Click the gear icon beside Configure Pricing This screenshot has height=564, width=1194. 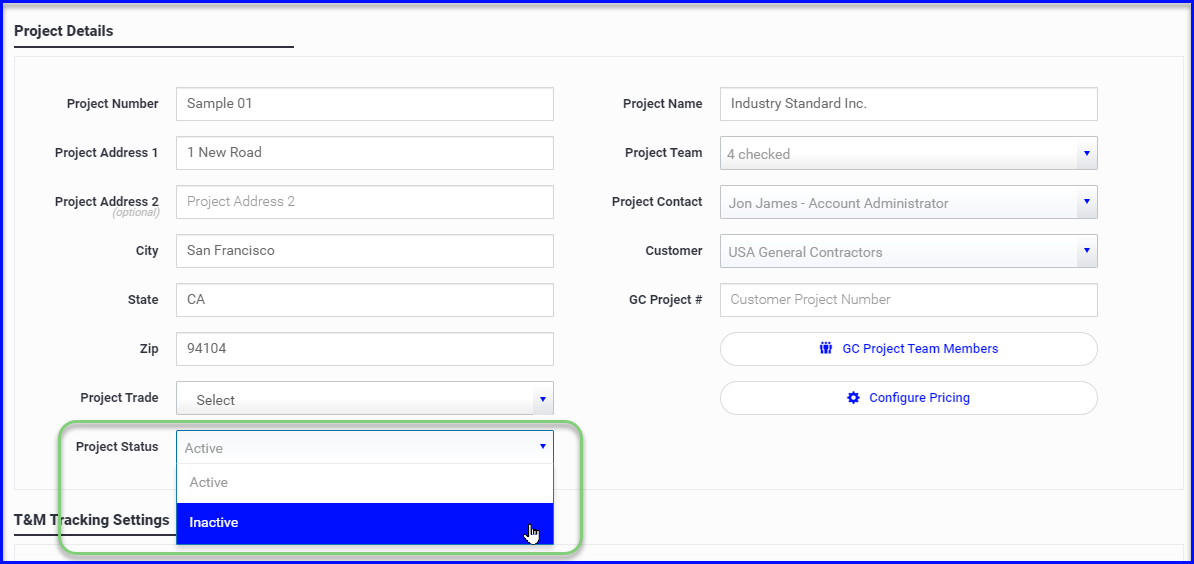[853, 397]
